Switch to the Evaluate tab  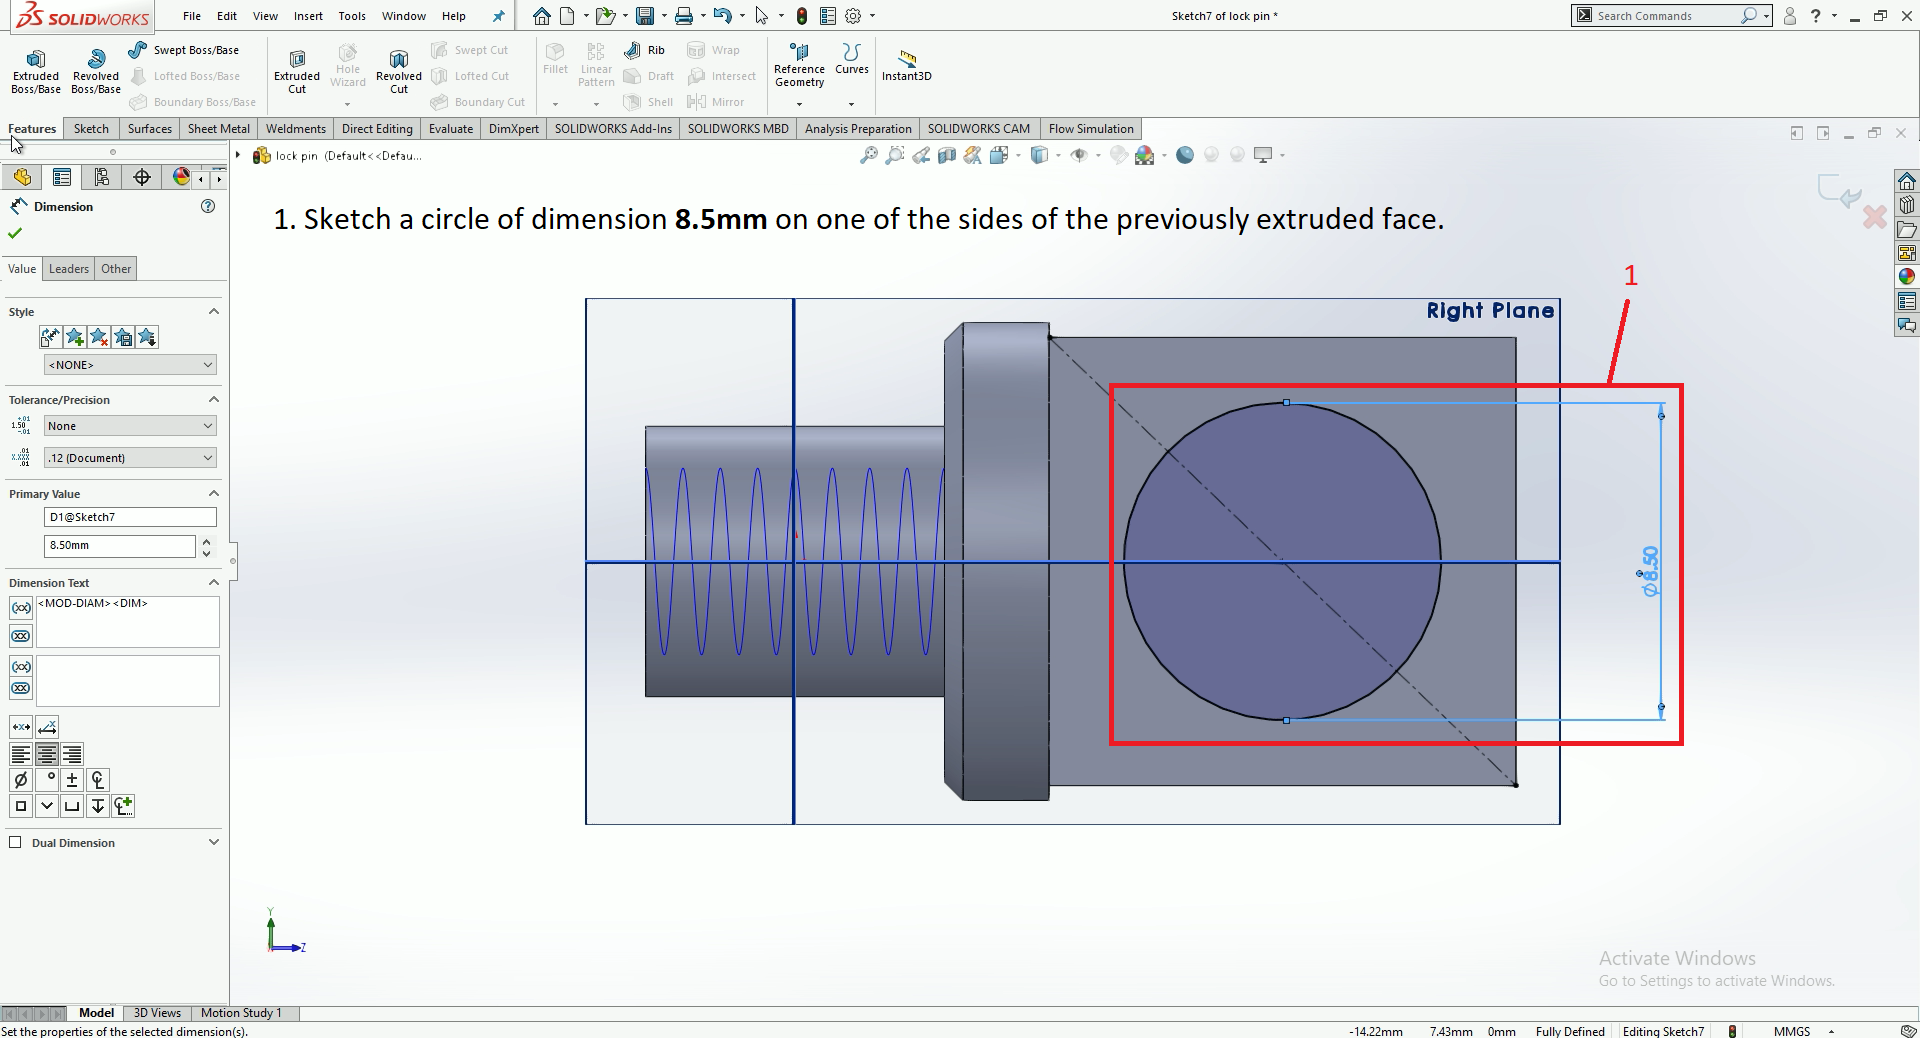click(451, 129)
